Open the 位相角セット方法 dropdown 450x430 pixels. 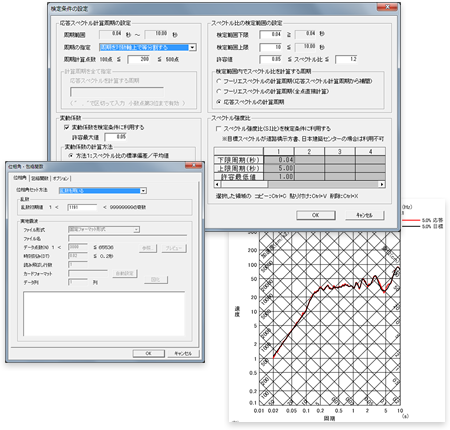click(x=143, y=191)
